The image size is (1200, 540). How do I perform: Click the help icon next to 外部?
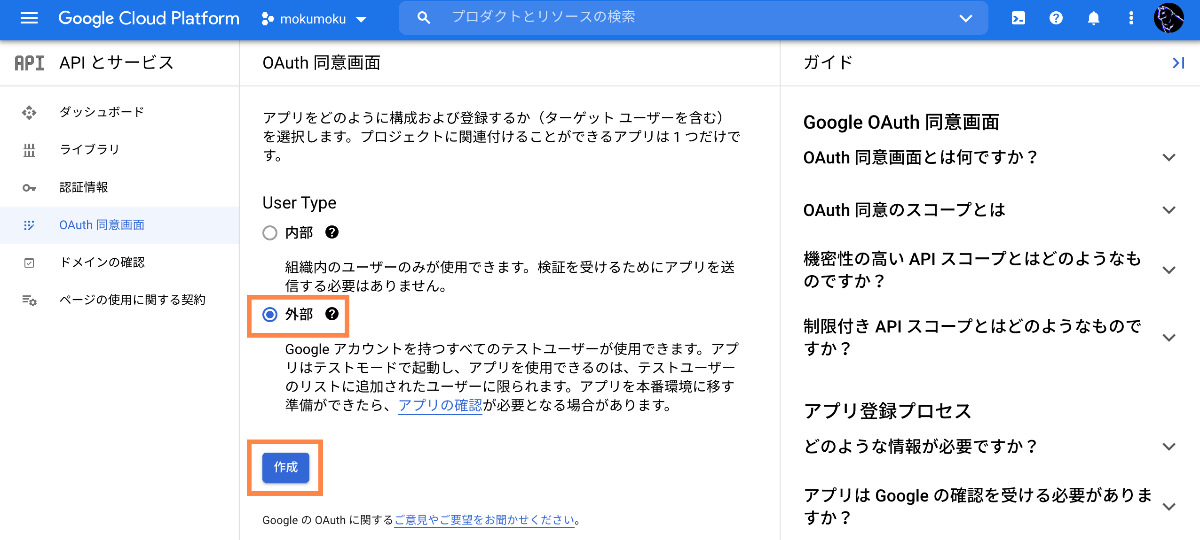332,314
